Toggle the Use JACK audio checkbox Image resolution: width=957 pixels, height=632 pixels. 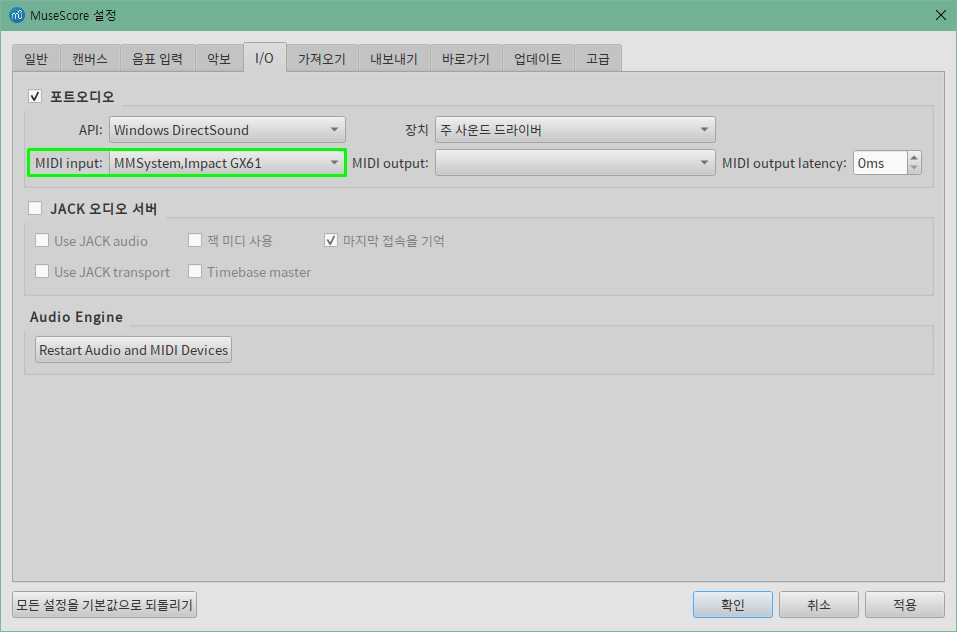point(42,240)
